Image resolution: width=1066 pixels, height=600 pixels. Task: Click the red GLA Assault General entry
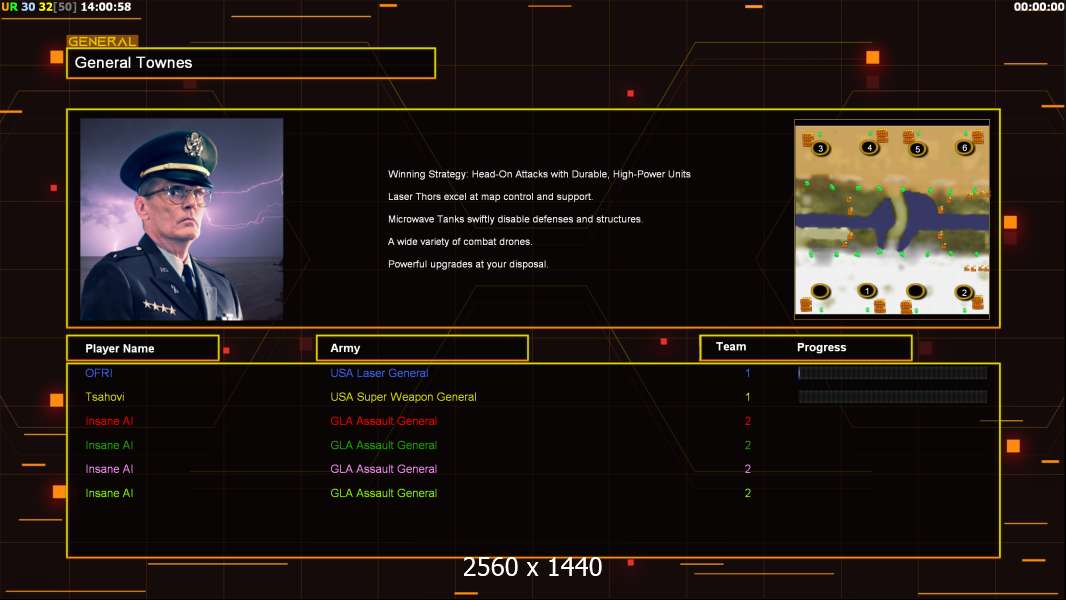tap(383, 421)
